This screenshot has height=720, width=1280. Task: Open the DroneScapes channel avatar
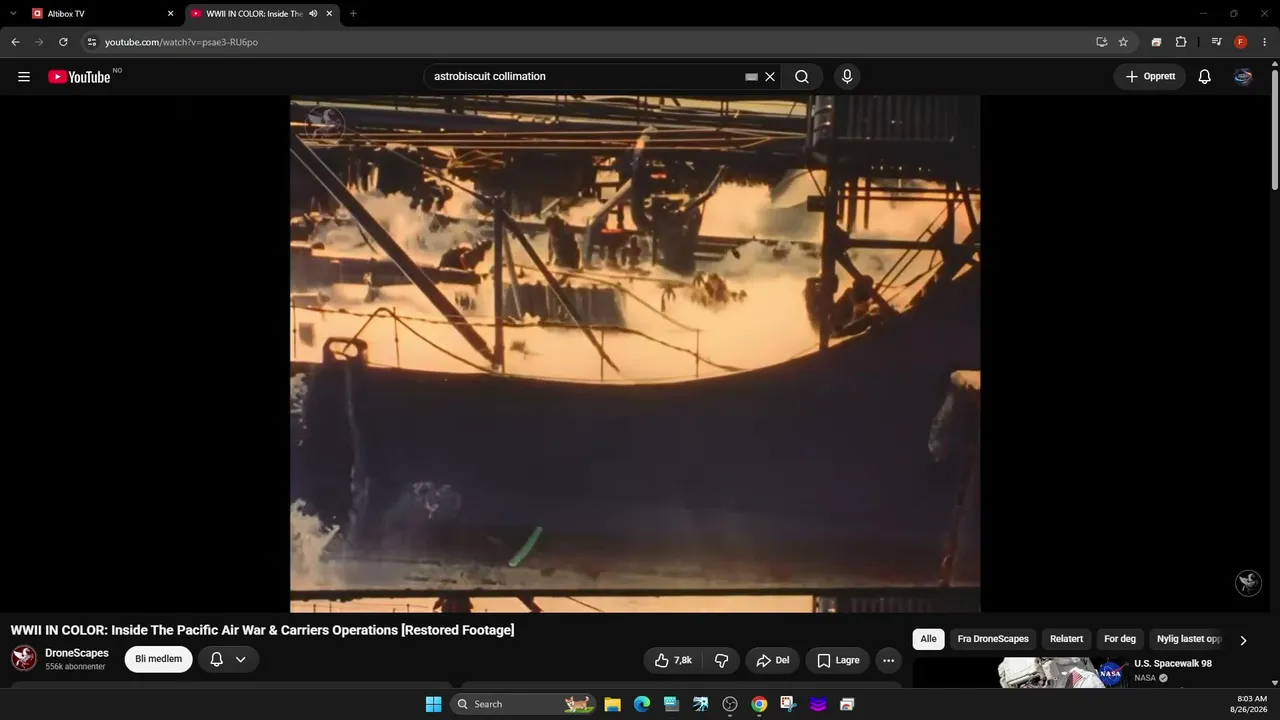(24, 658)
